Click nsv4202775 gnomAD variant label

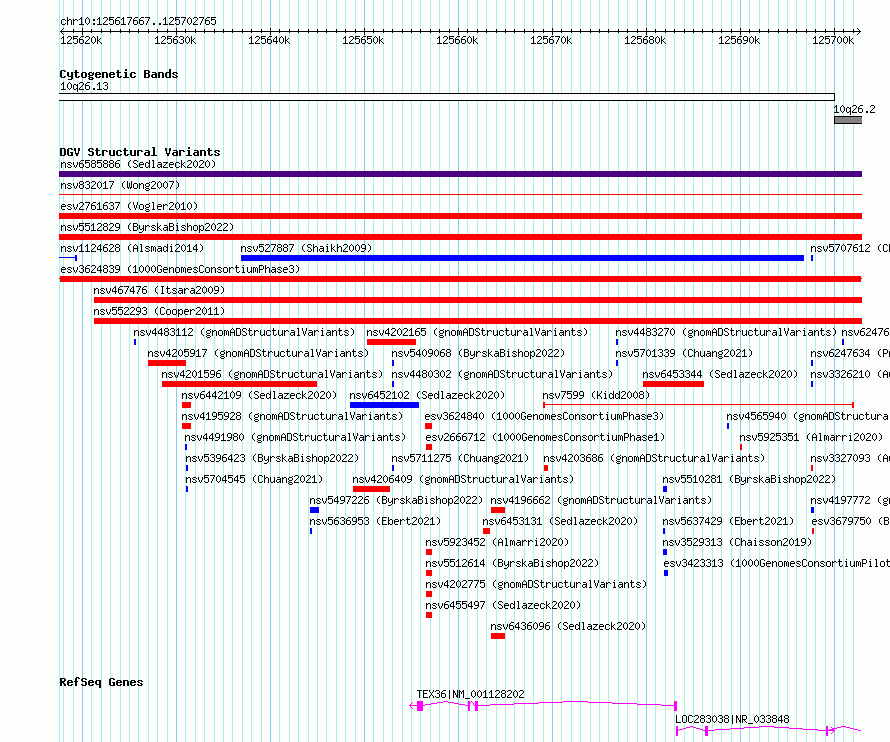coord(536,584)
